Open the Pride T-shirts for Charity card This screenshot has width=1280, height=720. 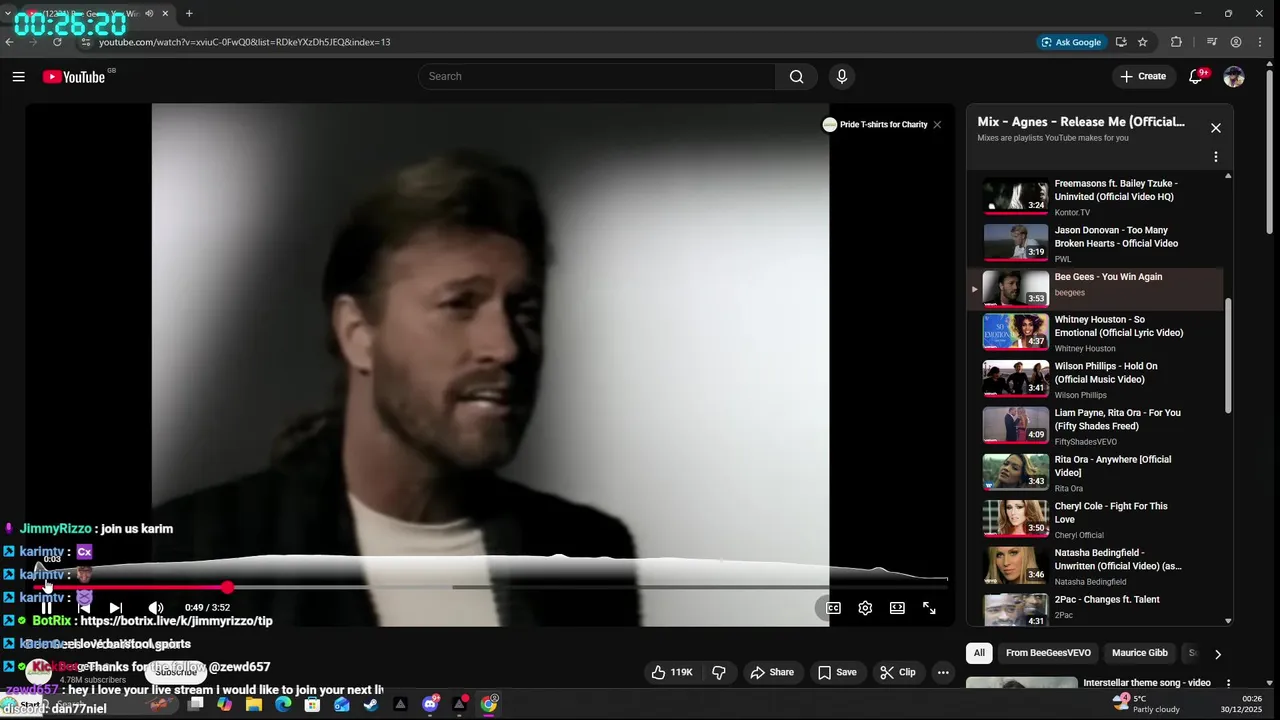[x=875, y=125]
